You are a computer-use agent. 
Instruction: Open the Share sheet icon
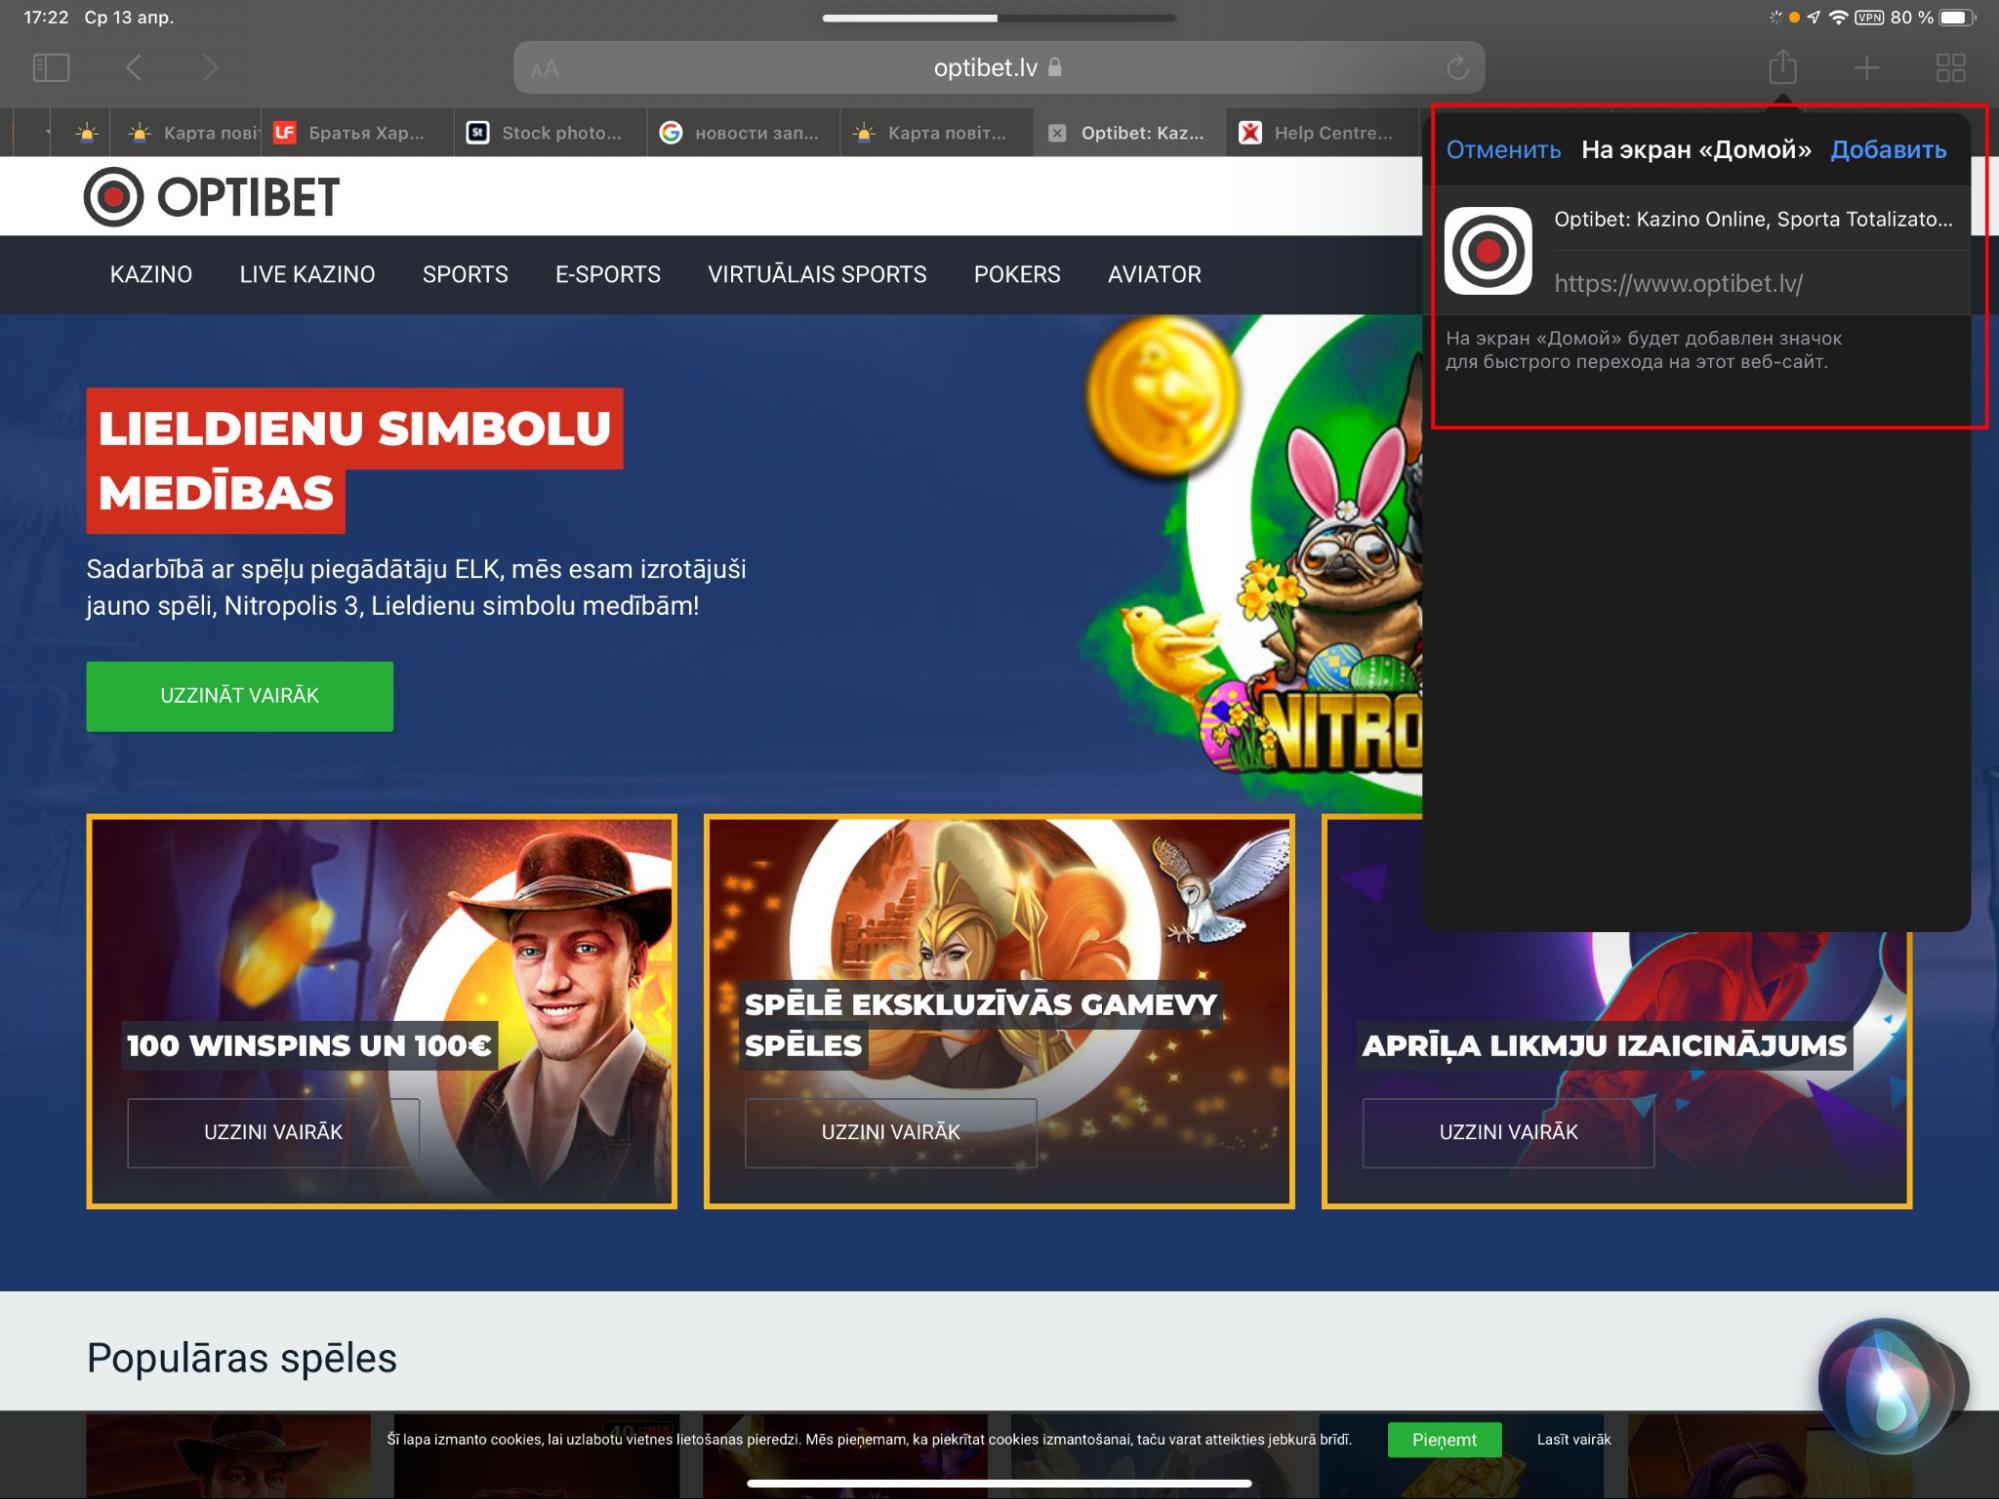click(1782, 67)
